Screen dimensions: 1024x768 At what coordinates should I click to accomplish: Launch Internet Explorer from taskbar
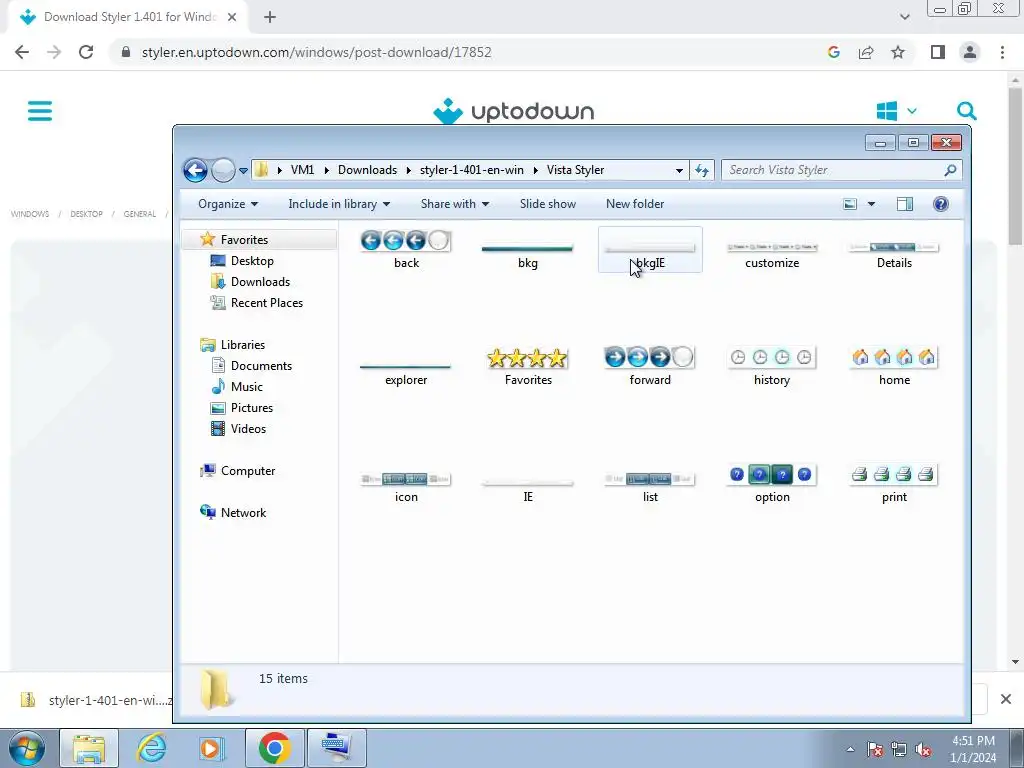pyautogui.click(x=151, y=748)
